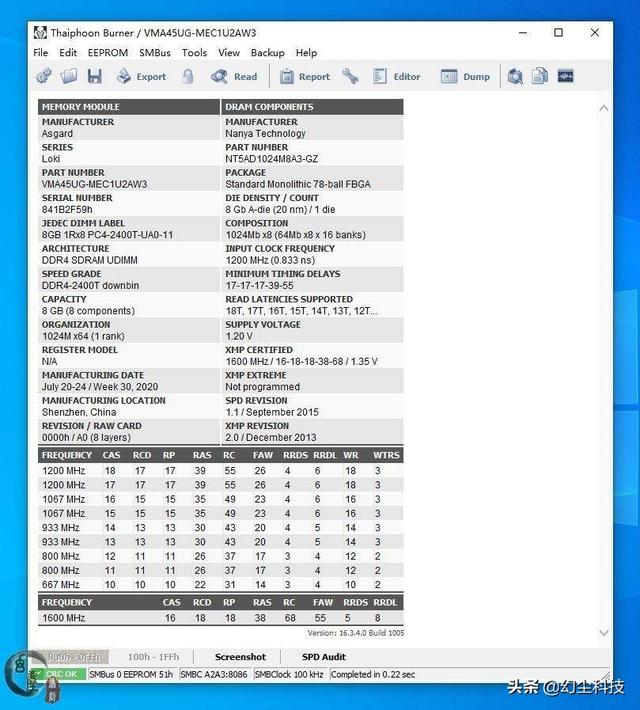Image resolution: width=640 pixels, height=710 pixels.
Task: Click the 'Completed in 0.22 sec' status text
Action: point(373,674)
